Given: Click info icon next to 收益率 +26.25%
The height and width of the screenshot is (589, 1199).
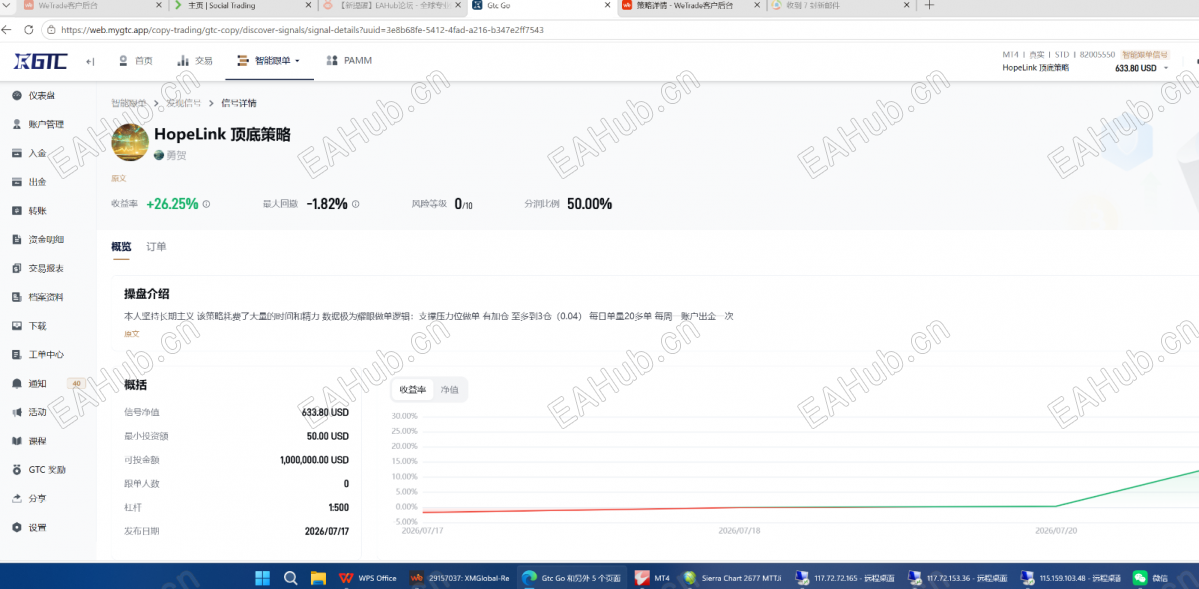Looking at the screenshot, I should click(x=206, y=204).
